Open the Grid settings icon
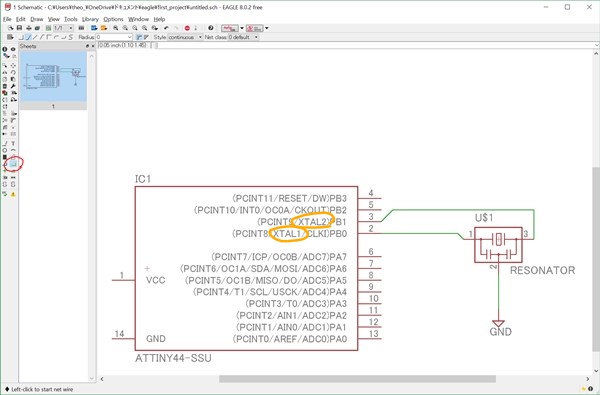600x395 pixels. (10, 37)
